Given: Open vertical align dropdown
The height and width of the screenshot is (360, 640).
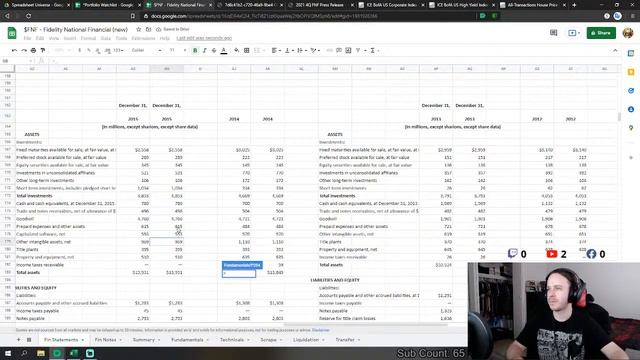Looking at the screenshot, I should pyautogui.click(x=289, y=50).
